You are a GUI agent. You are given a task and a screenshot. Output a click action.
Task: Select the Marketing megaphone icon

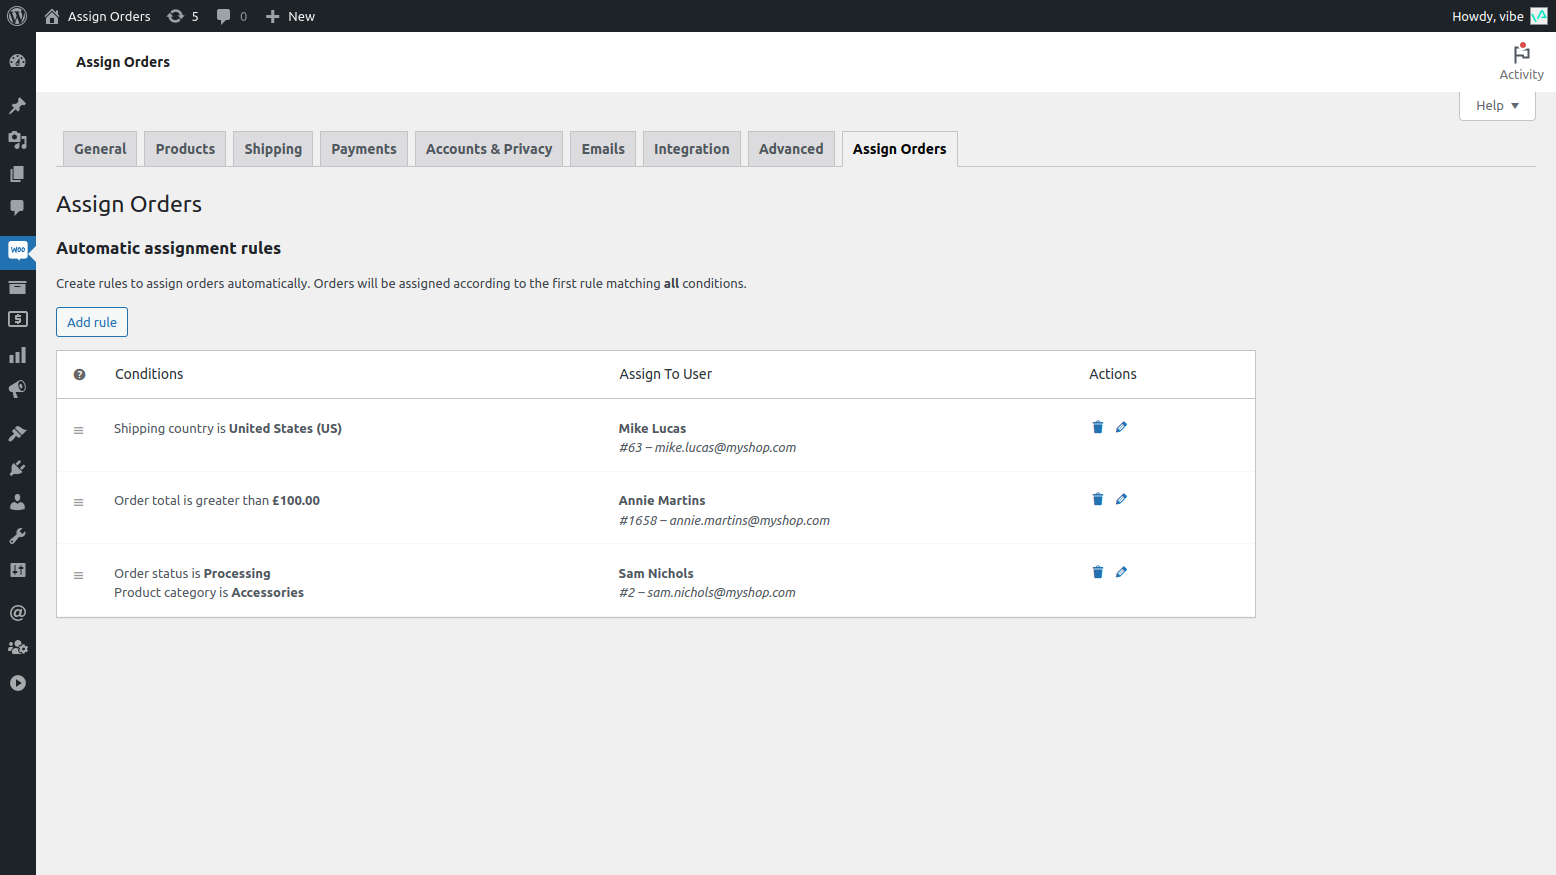(17, 389)
